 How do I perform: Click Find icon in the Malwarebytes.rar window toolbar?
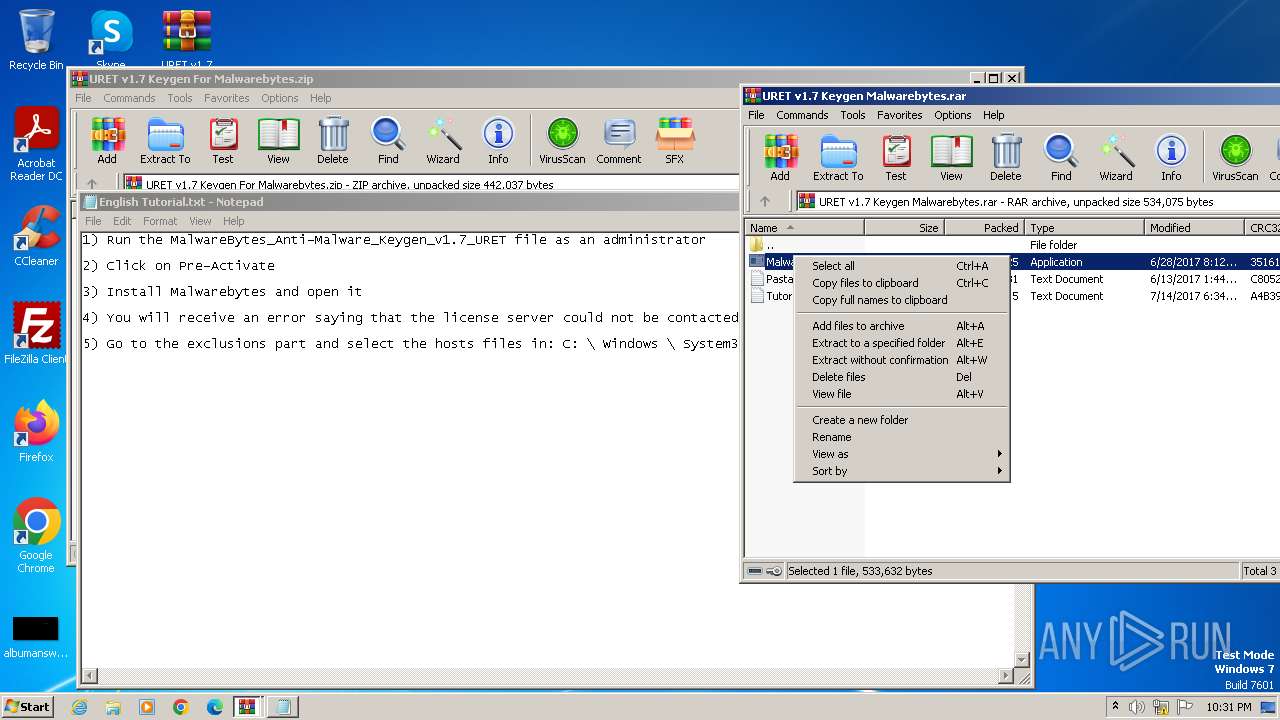point(1061,157)
